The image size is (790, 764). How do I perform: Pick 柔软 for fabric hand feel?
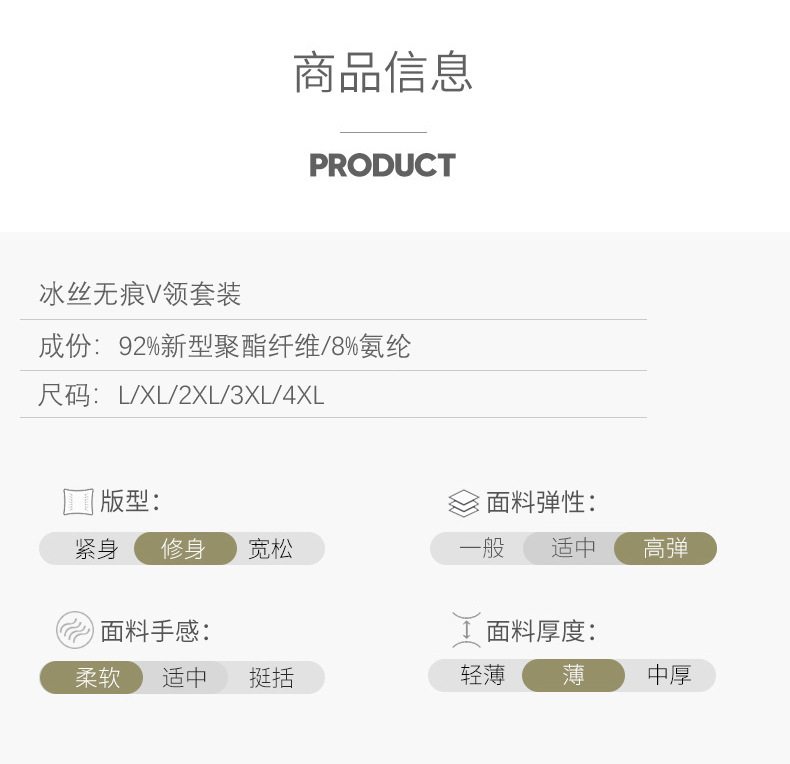tap(97, 678)
